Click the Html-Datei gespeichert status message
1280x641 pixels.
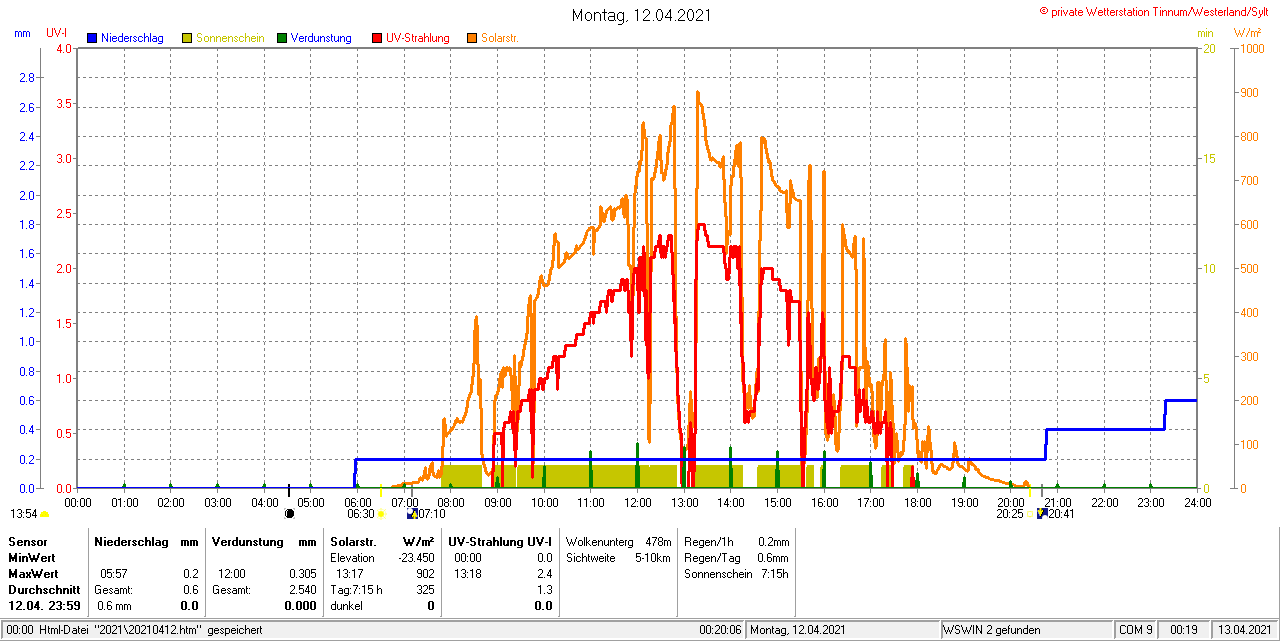click(149, 630)
